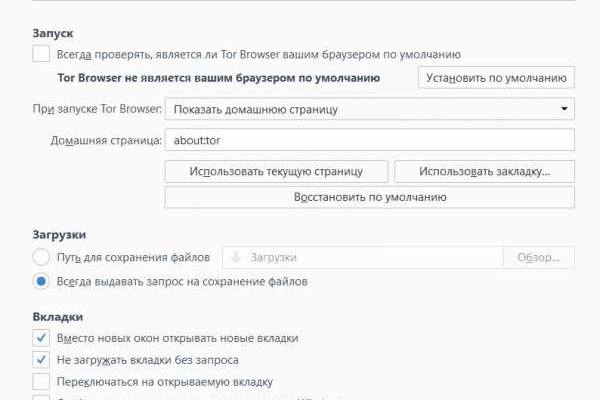600x400 pixels.
Task: Click the 'Вкладки' section heading
Action: [57, 316]
